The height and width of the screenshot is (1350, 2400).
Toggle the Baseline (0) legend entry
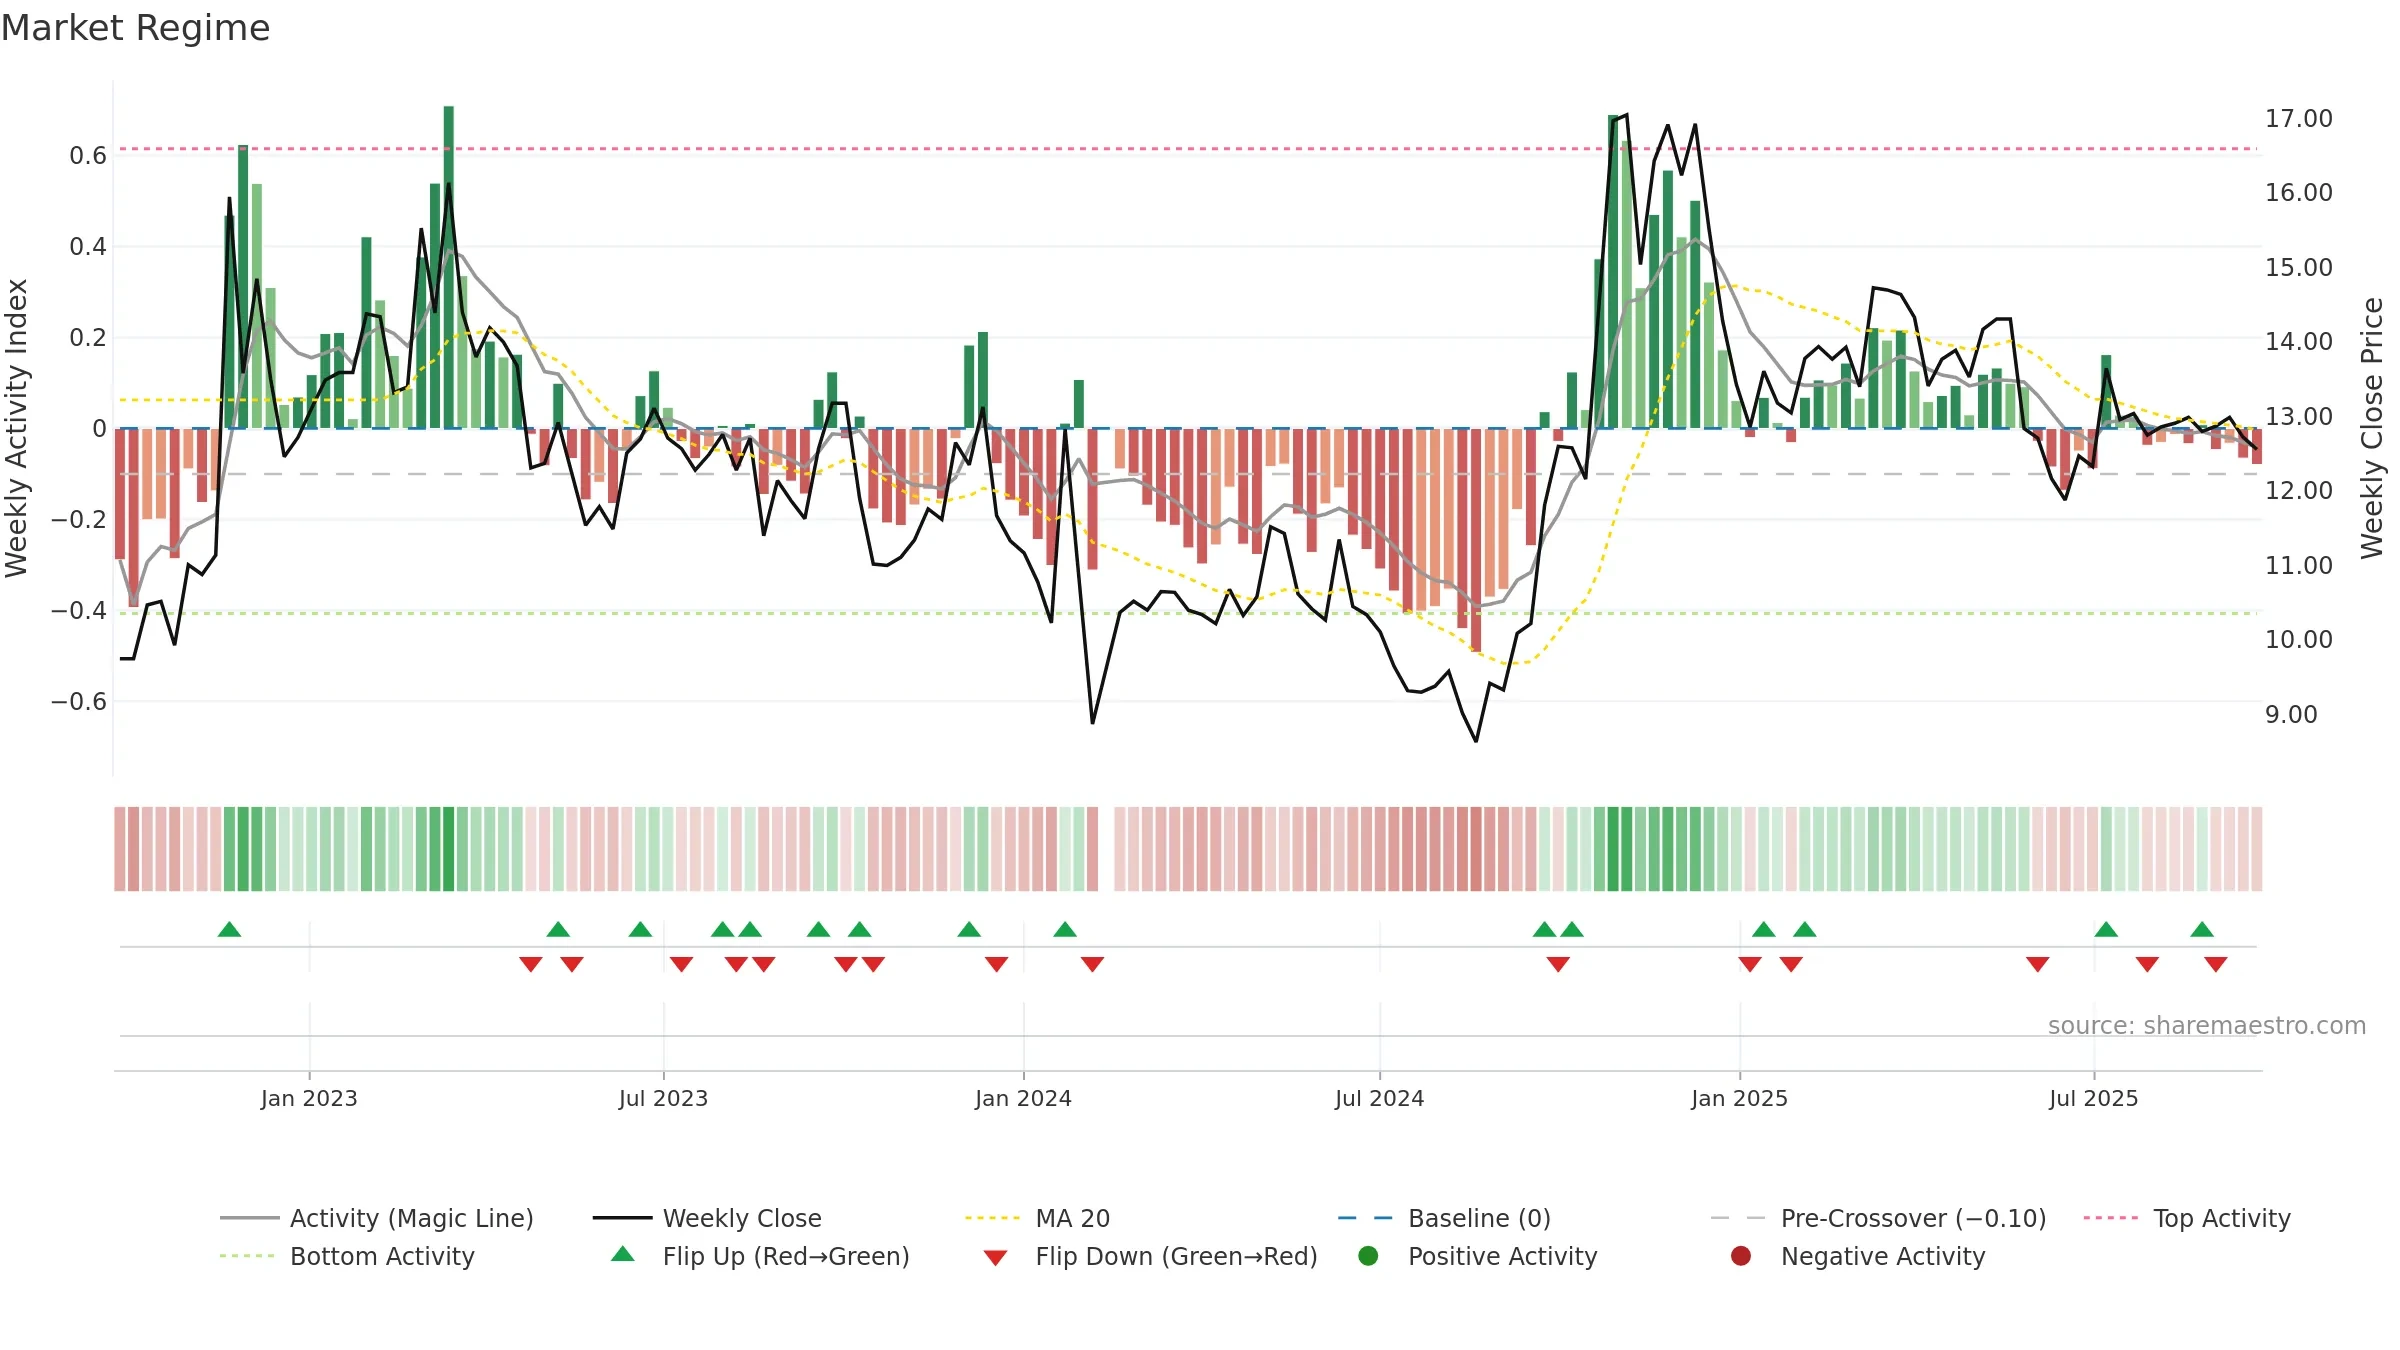click(x=1444, y=1218)
